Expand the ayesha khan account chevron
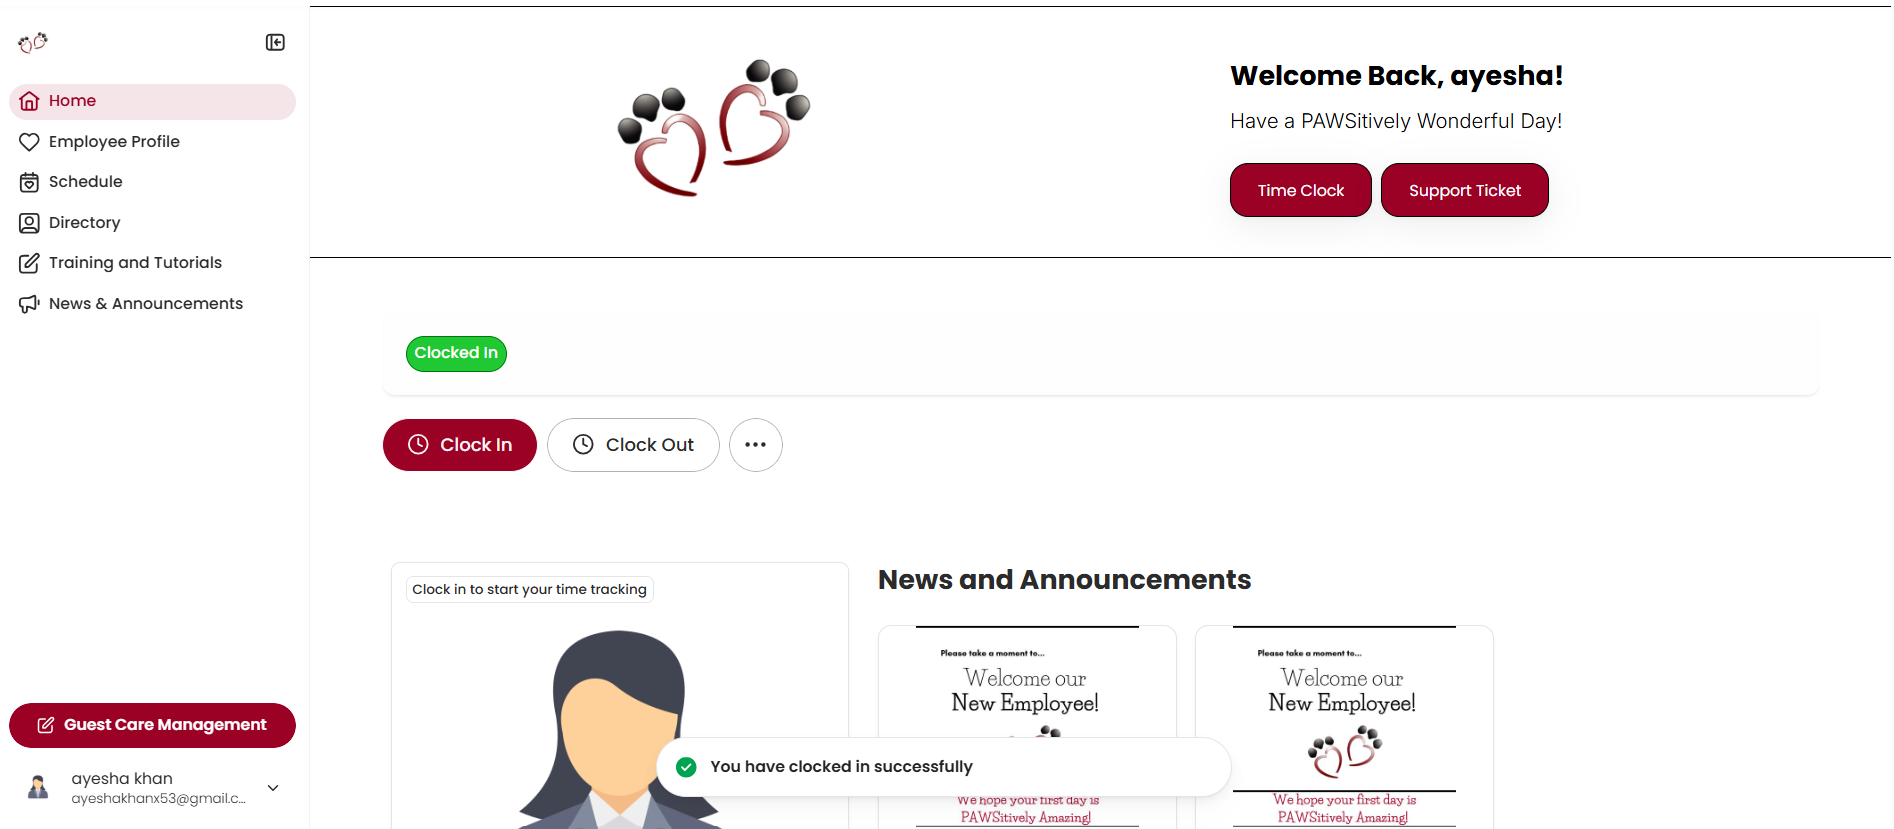The width and height of the screenshot is (1894, 829). coord(273,788)
